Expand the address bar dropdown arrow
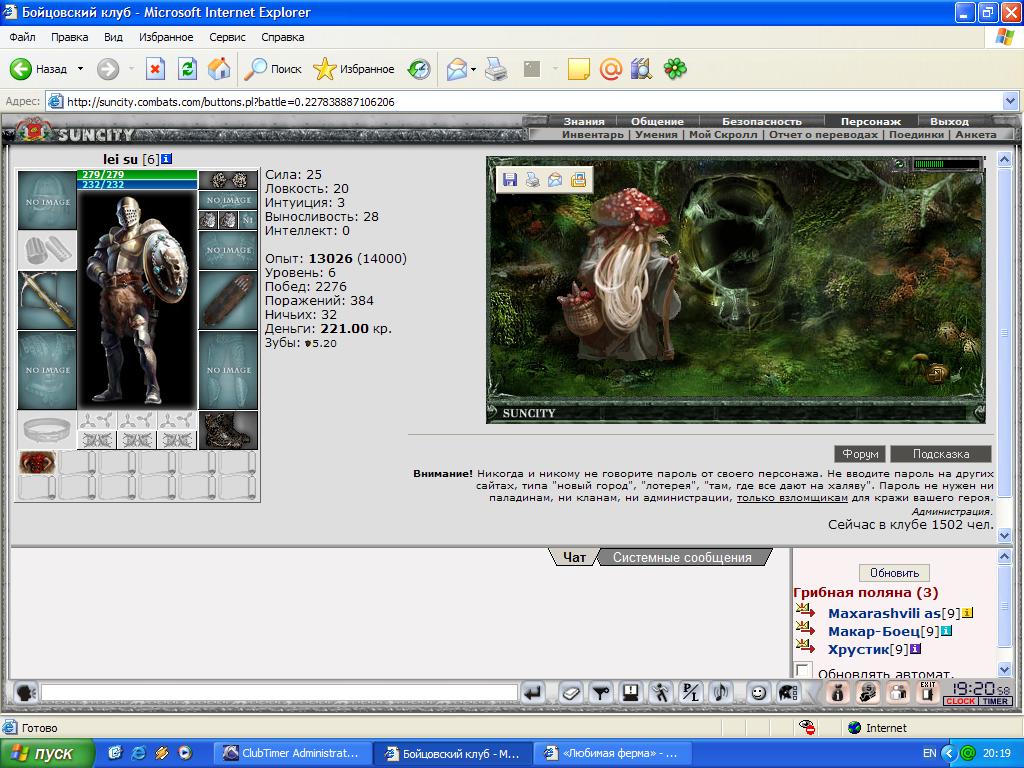Viewport: 1024px width, 768px height. 1010,101
